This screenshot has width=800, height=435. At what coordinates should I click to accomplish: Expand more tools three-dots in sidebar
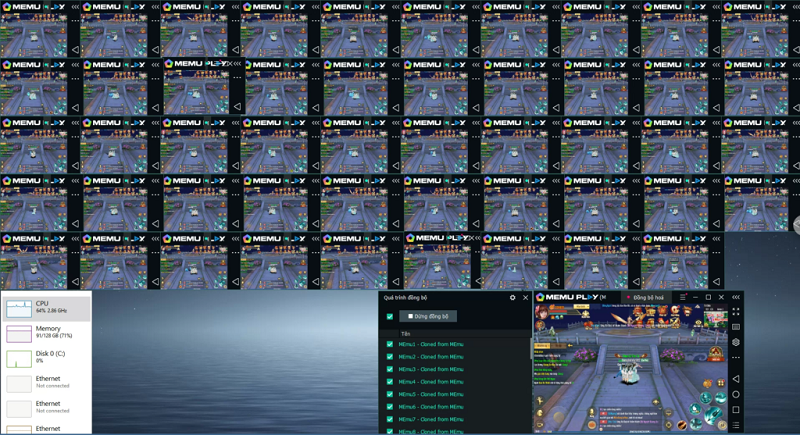tap(736, 357)
